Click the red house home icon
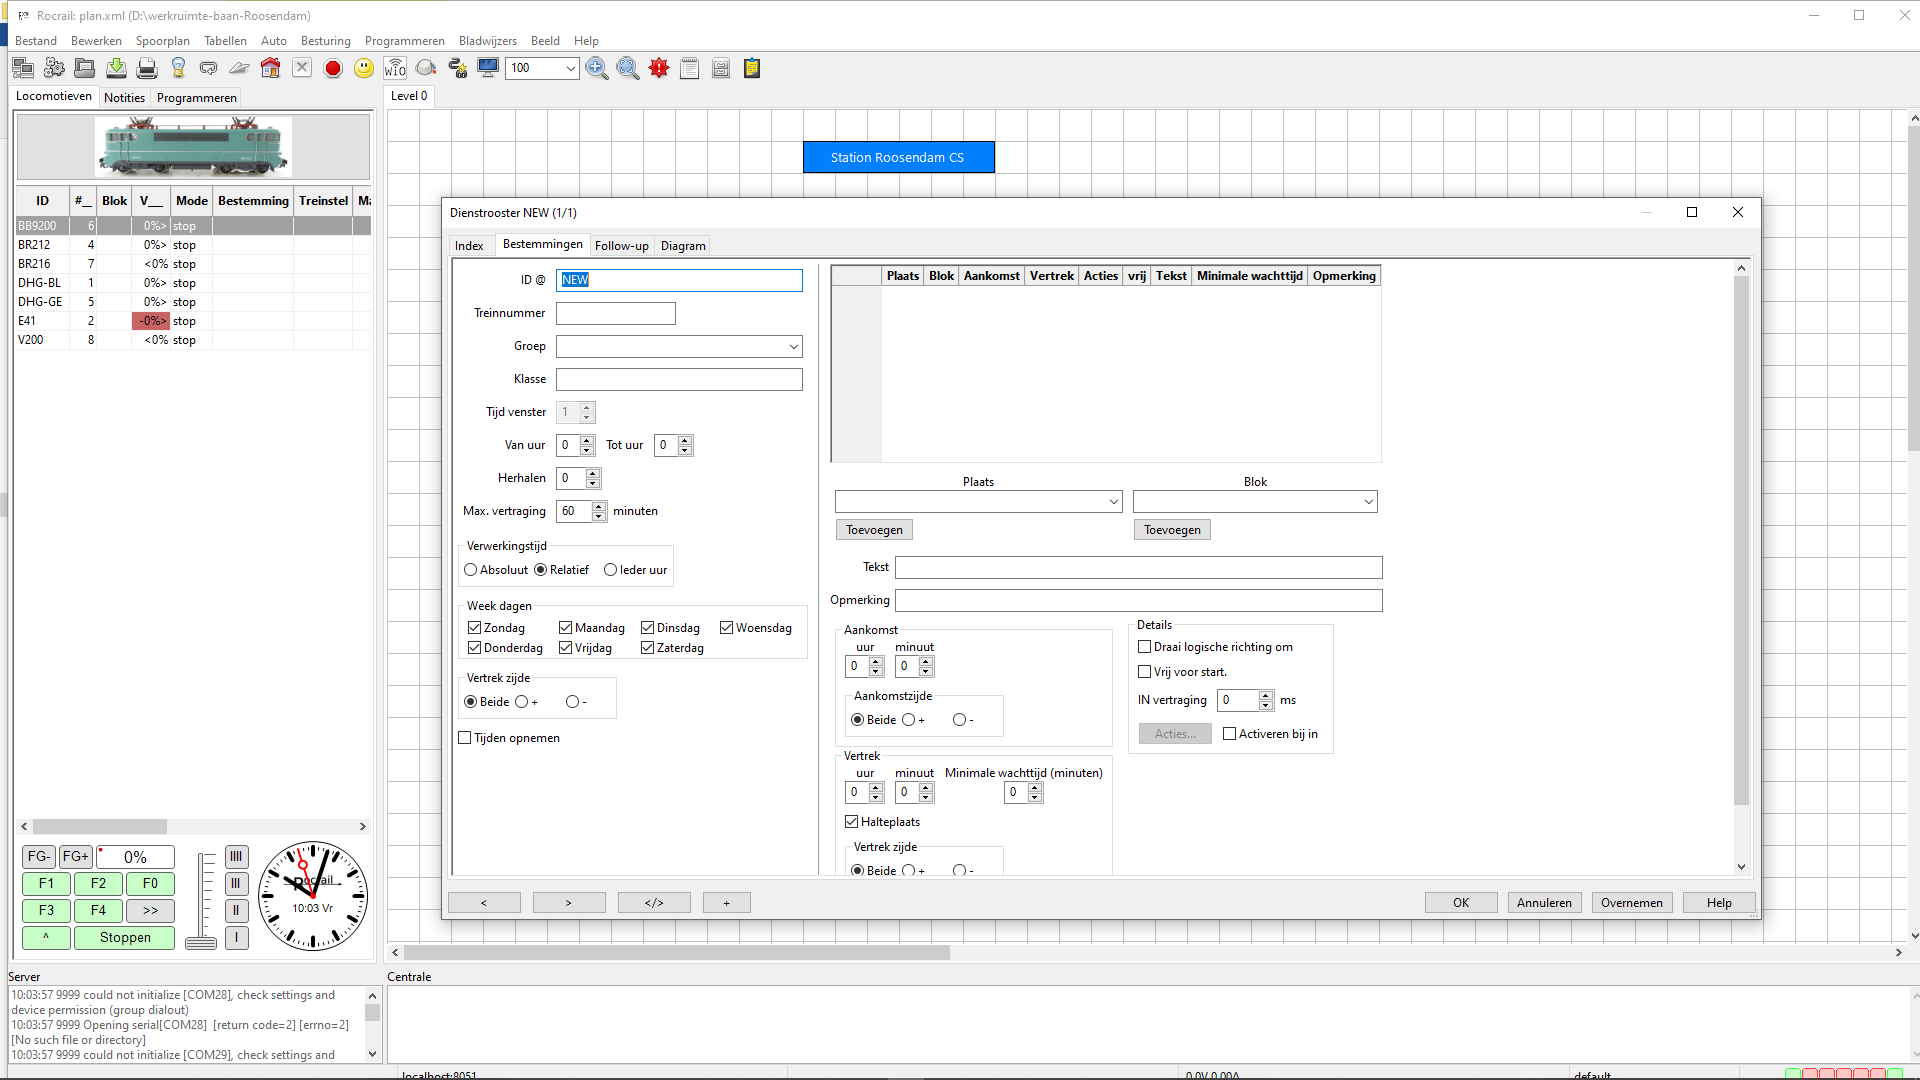Viewport: 1920px width, 1080px height. (x=270, y=68)
